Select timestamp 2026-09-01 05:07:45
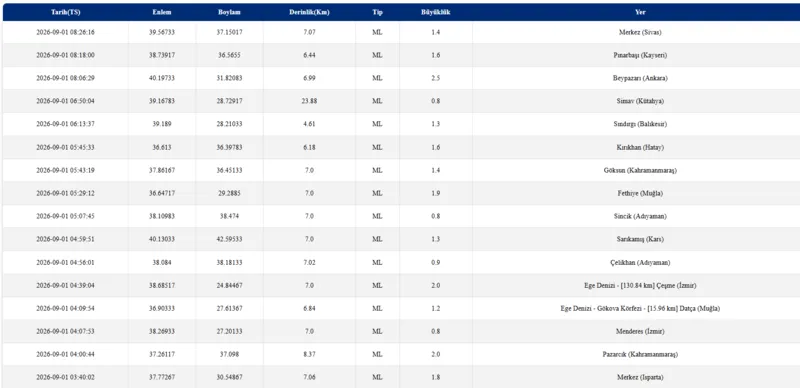 (65, 216)
